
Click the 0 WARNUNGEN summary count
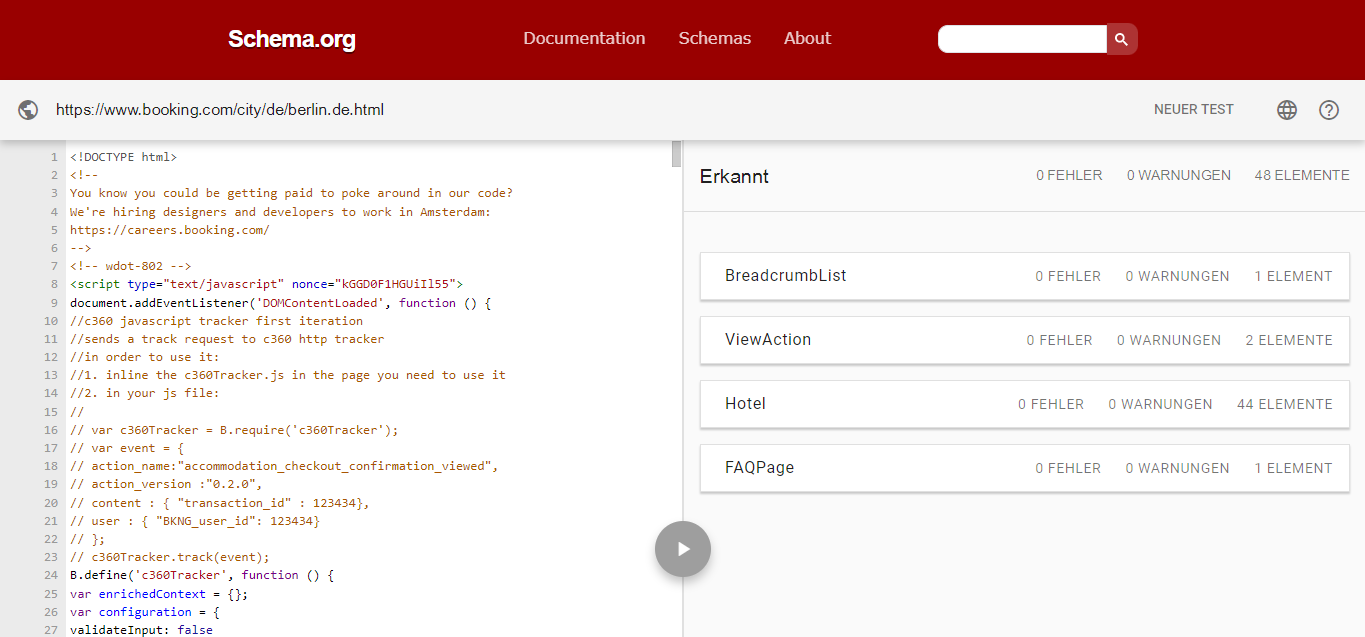point(1179,175)
